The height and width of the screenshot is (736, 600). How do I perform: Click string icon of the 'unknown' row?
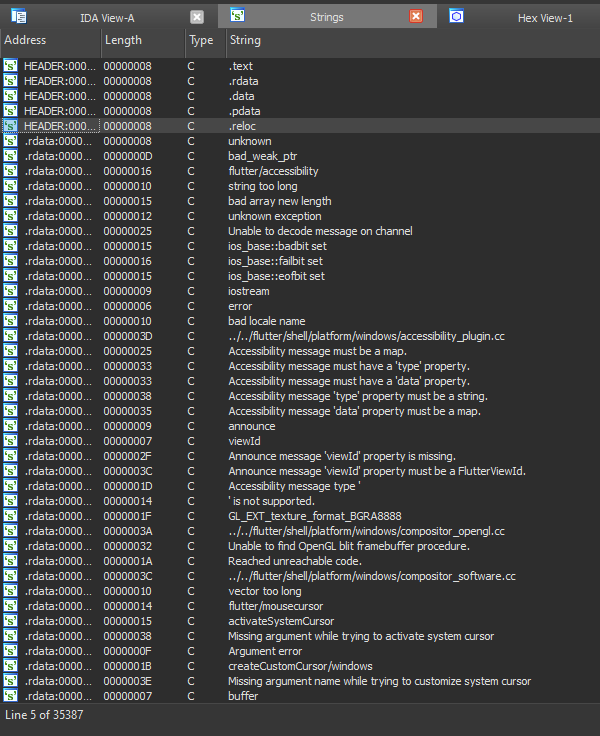[10, 141]
